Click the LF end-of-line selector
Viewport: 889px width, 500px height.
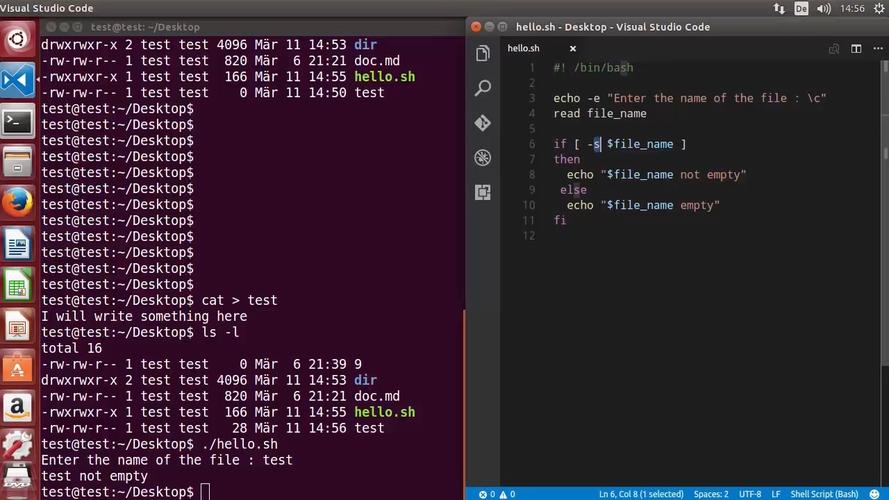coord(776,494)
